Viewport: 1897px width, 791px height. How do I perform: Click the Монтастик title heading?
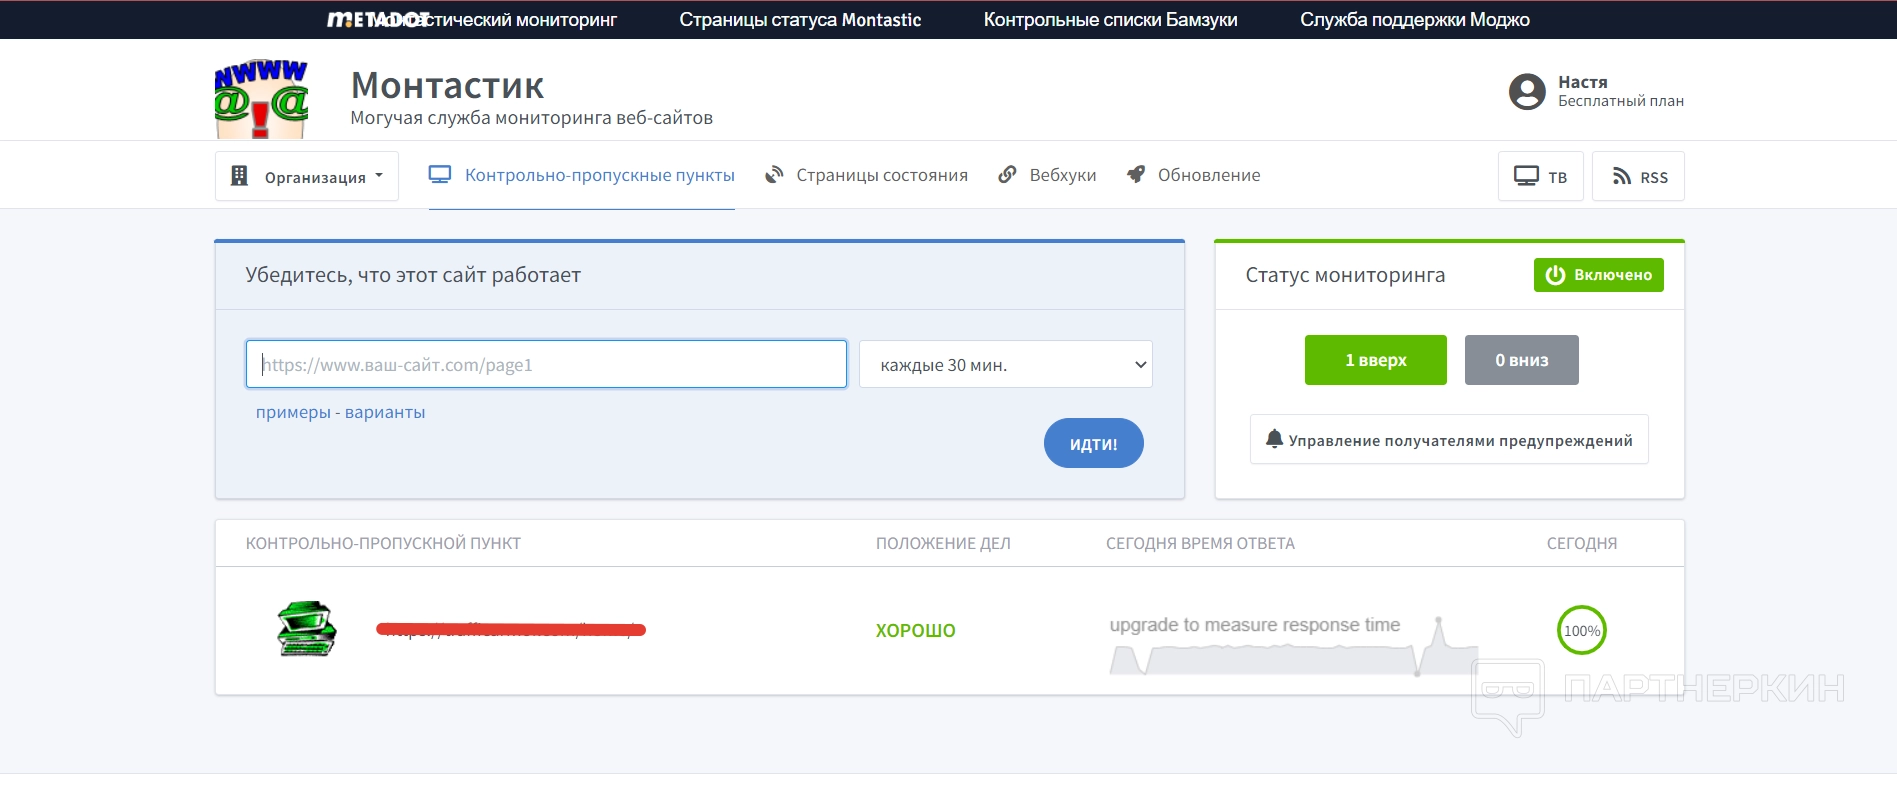point(447,86)
